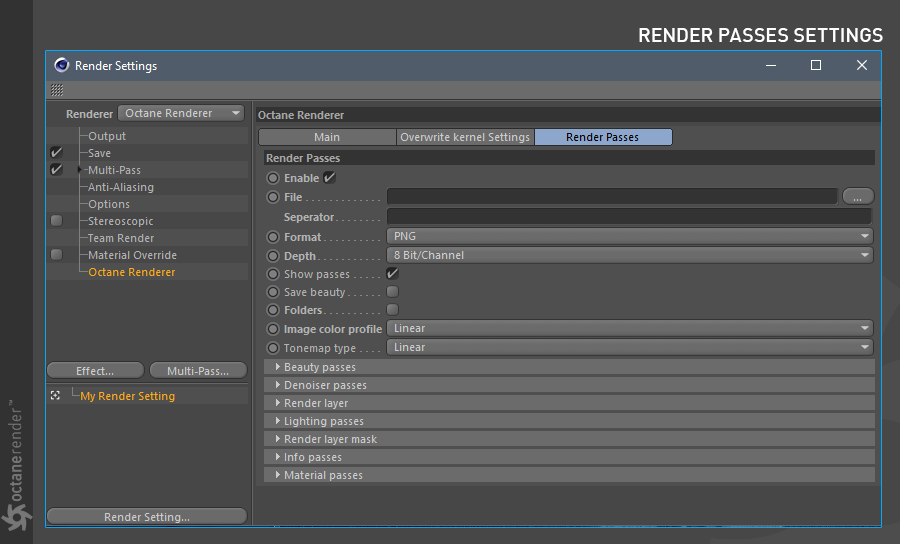This screenshot has width=900, height=544.
Task: Click the animation circle next to Enable
Action: (x=273, y=178)
